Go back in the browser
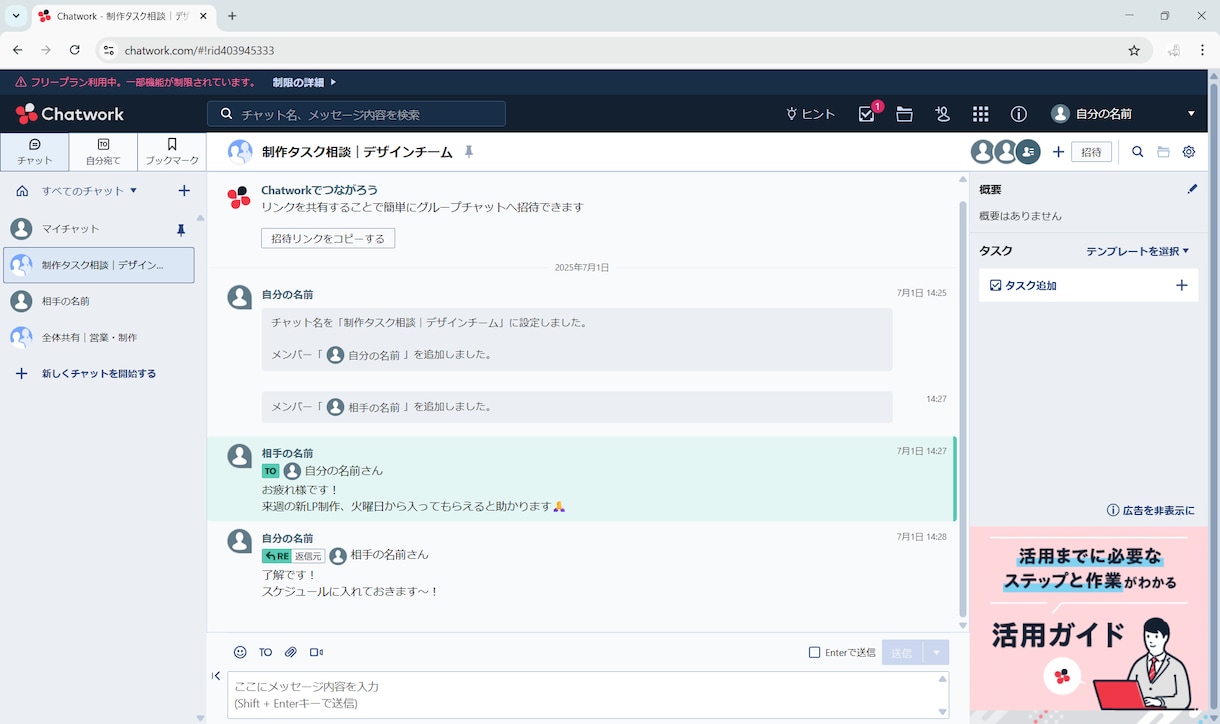 17,50
